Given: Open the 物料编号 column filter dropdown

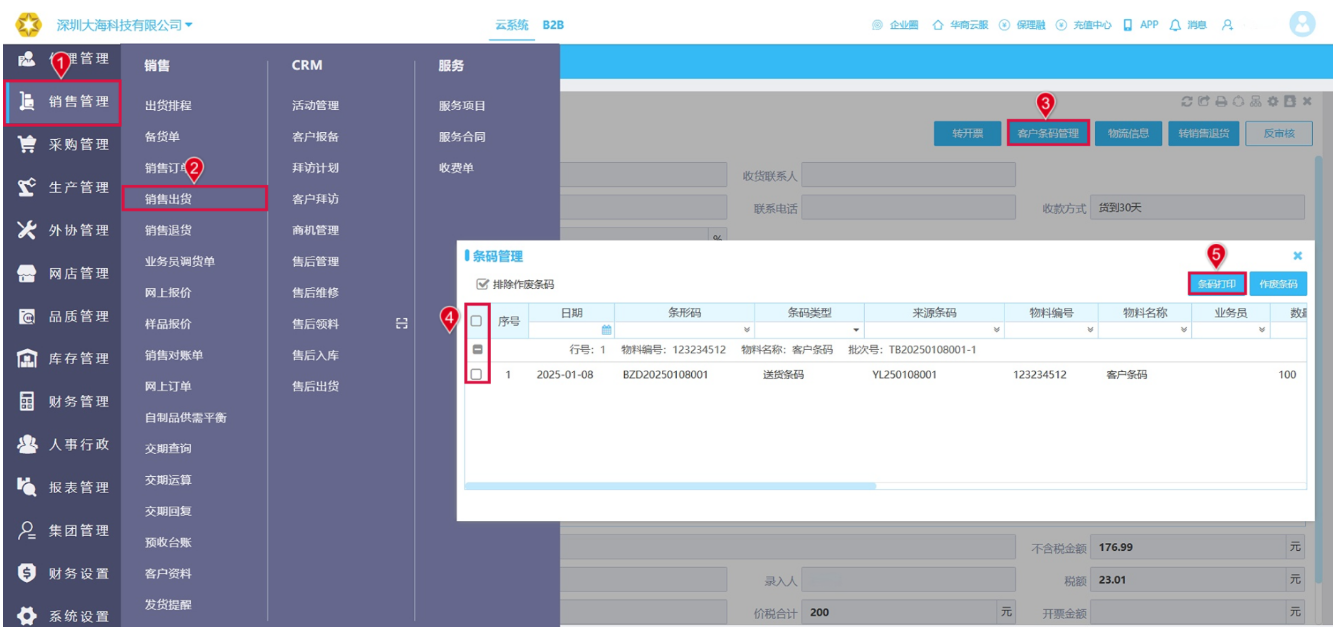Looking at the screenshot, I should click(1089, 330).
